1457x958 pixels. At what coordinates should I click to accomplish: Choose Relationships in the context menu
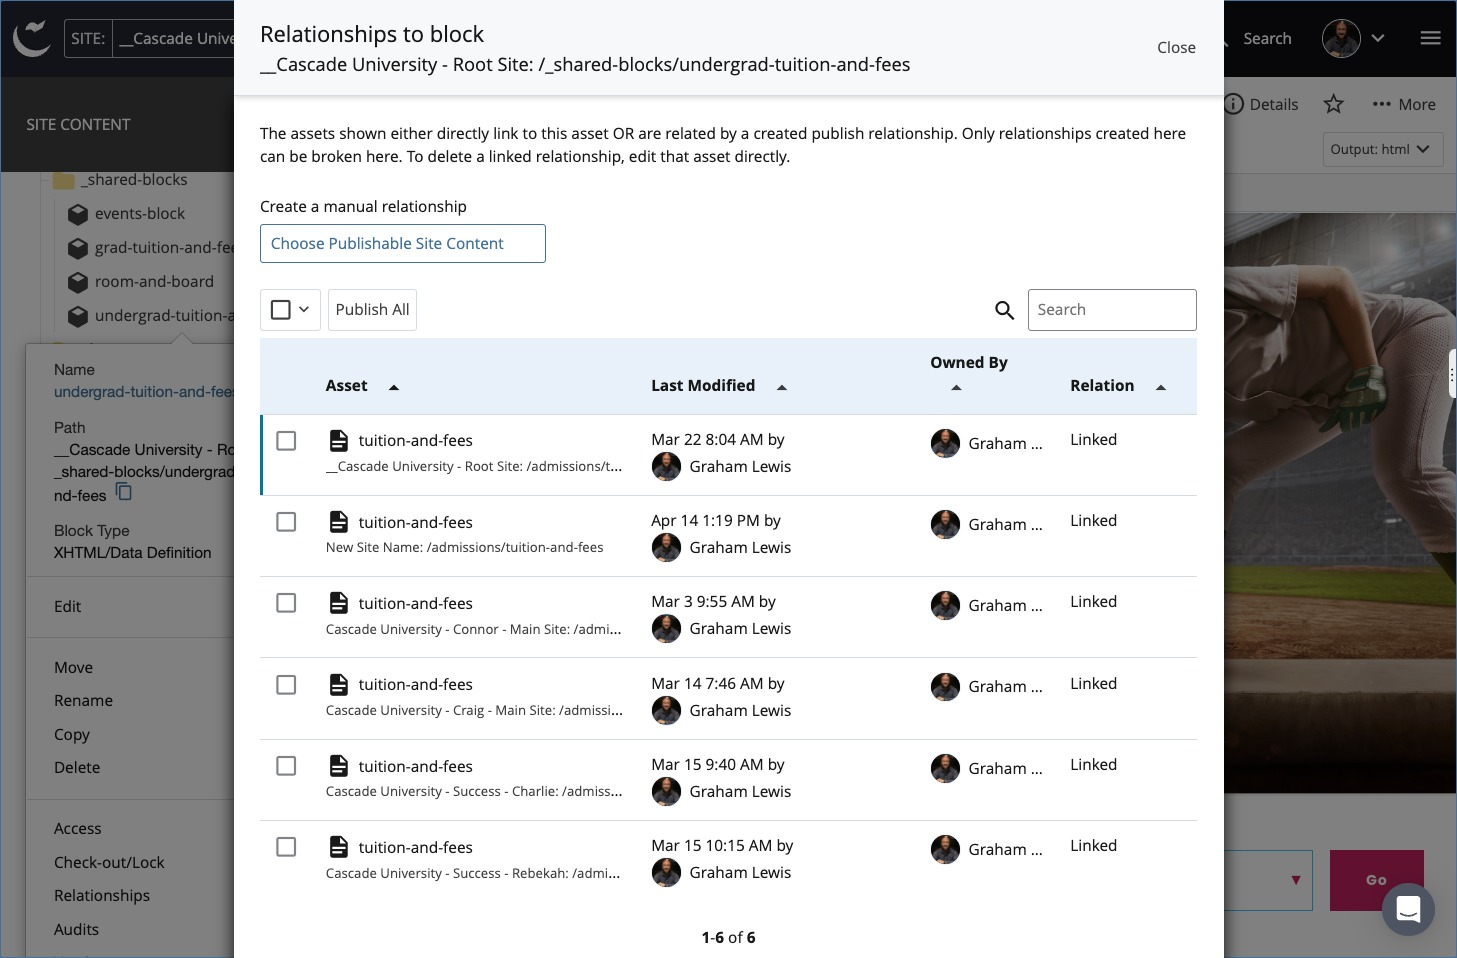(102, 895)
